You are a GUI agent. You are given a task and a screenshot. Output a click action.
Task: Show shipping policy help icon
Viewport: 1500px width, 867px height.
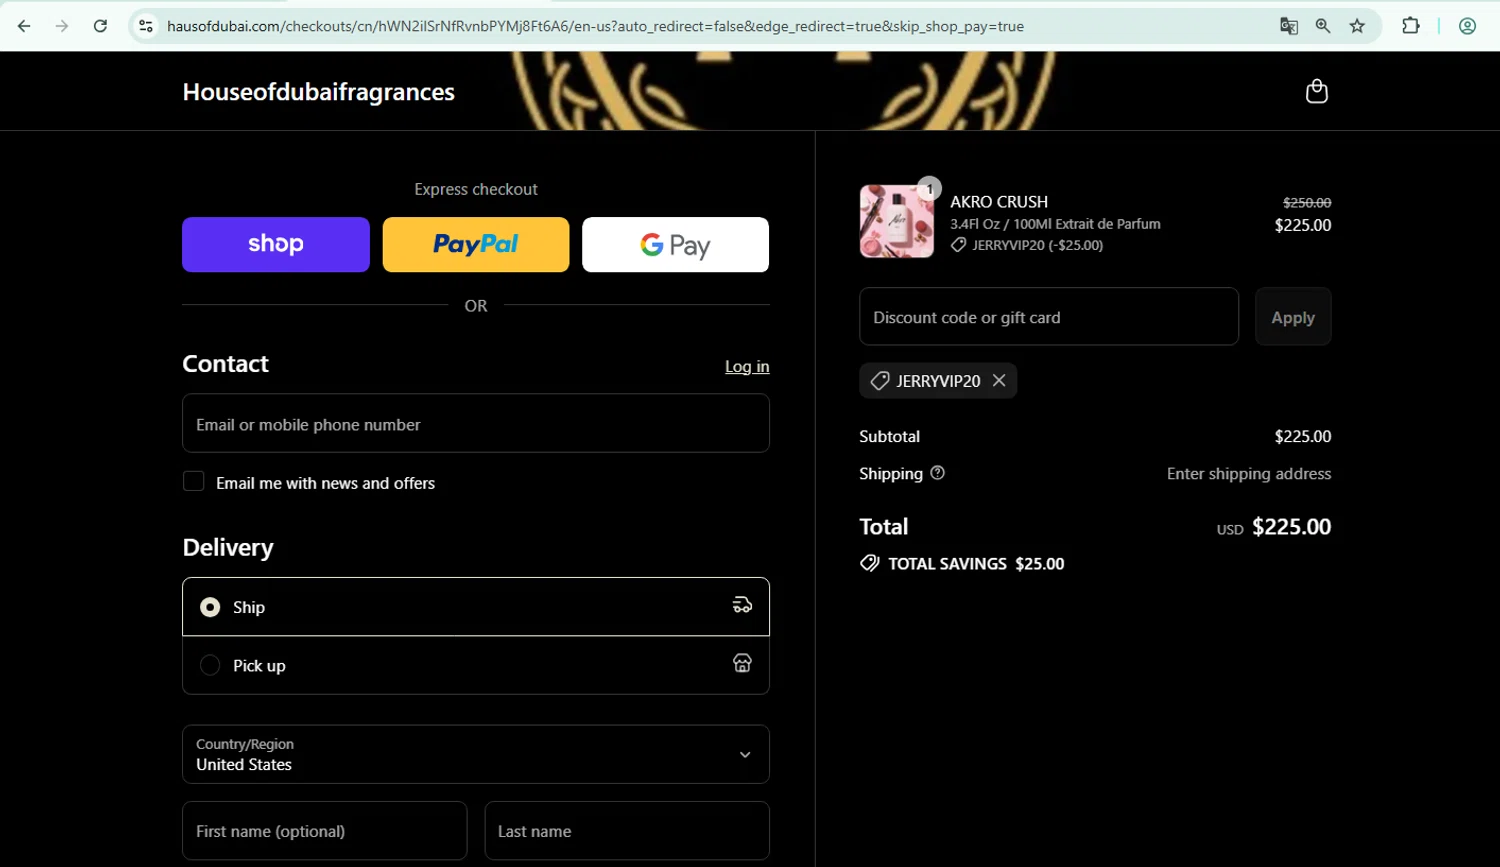[937, 473]
